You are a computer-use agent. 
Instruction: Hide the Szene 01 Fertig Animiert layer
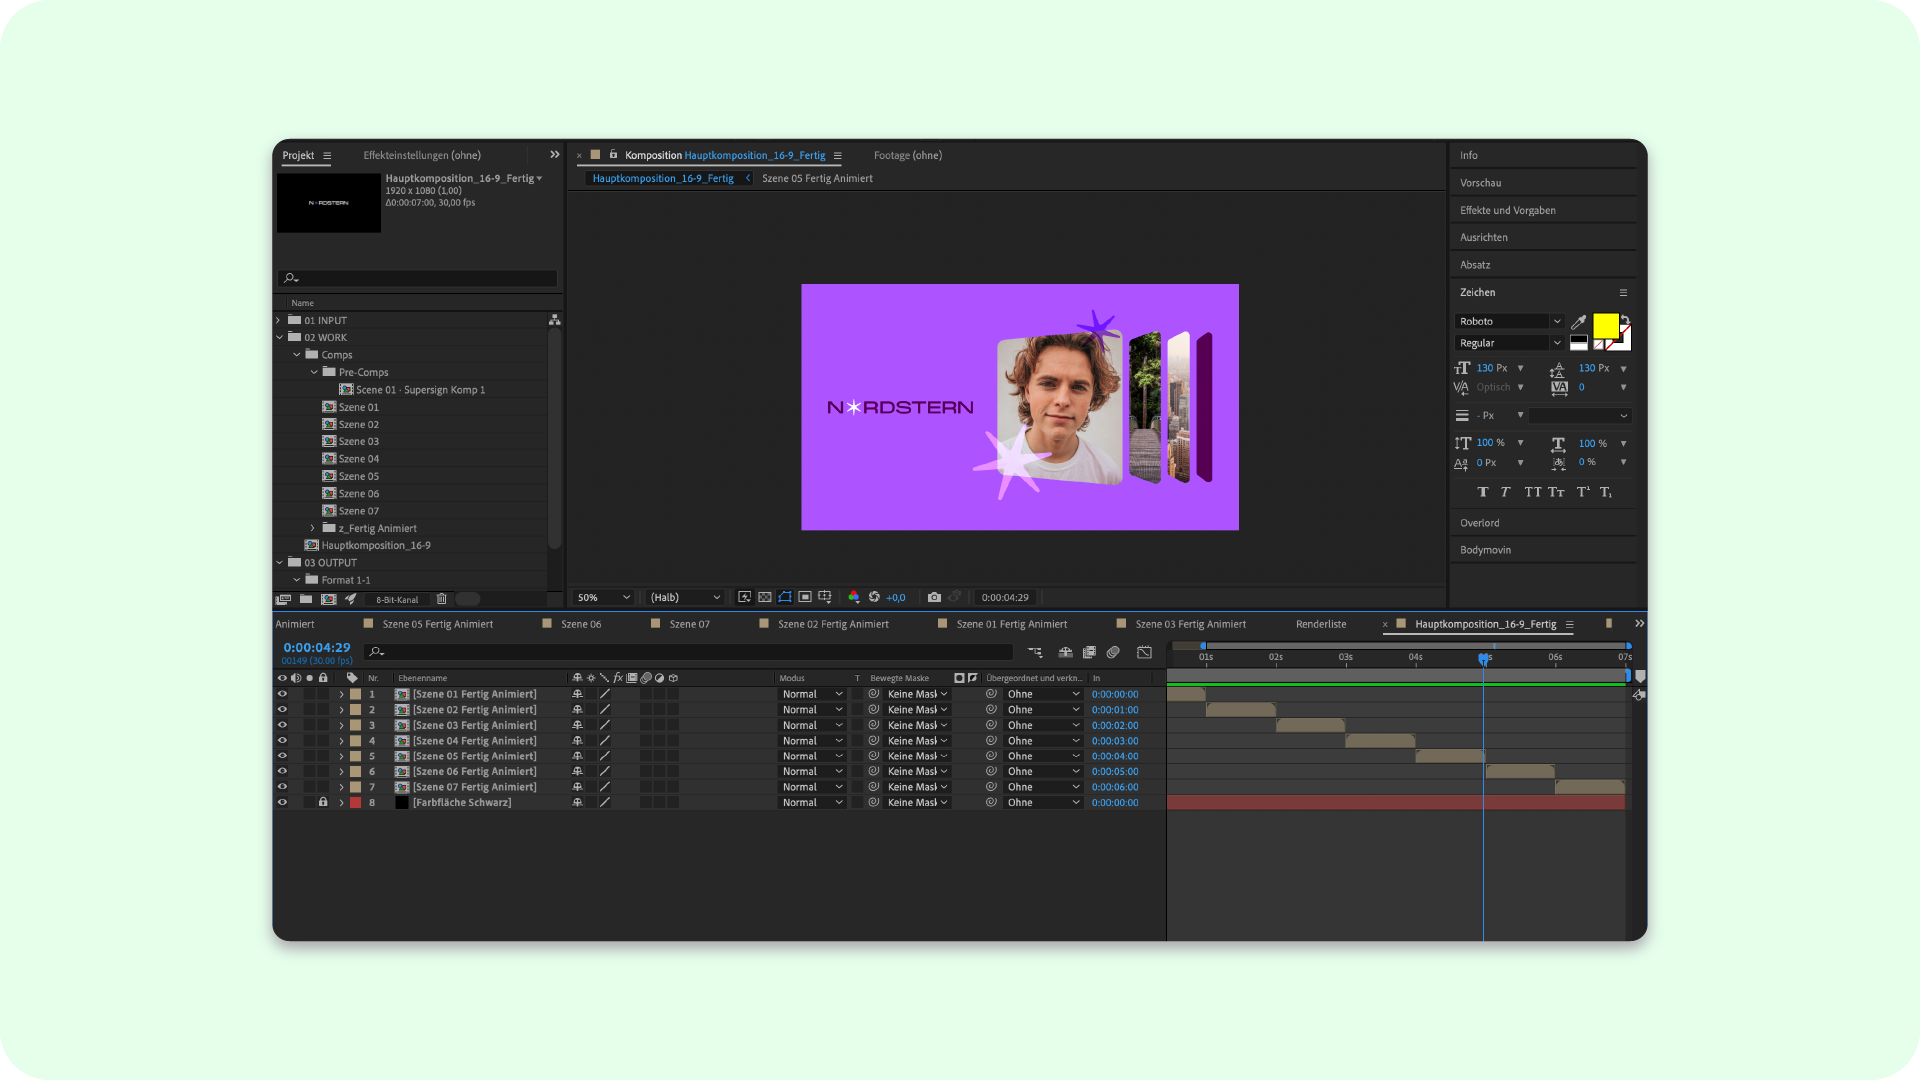pyautogui.click(x=282, y=694)
